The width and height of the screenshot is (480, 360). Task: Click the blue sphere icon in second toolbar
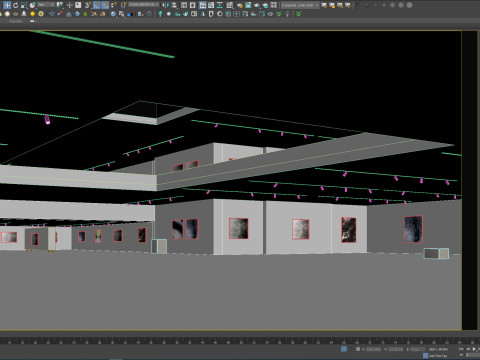click(x=113, y=14)
